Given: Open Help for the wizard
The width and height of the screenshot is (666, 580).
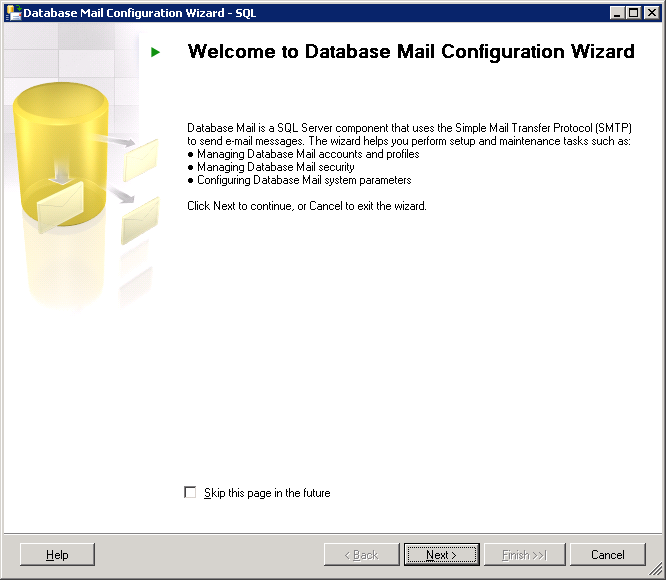Looking at the screenshot, I should [x=57, y=555].
